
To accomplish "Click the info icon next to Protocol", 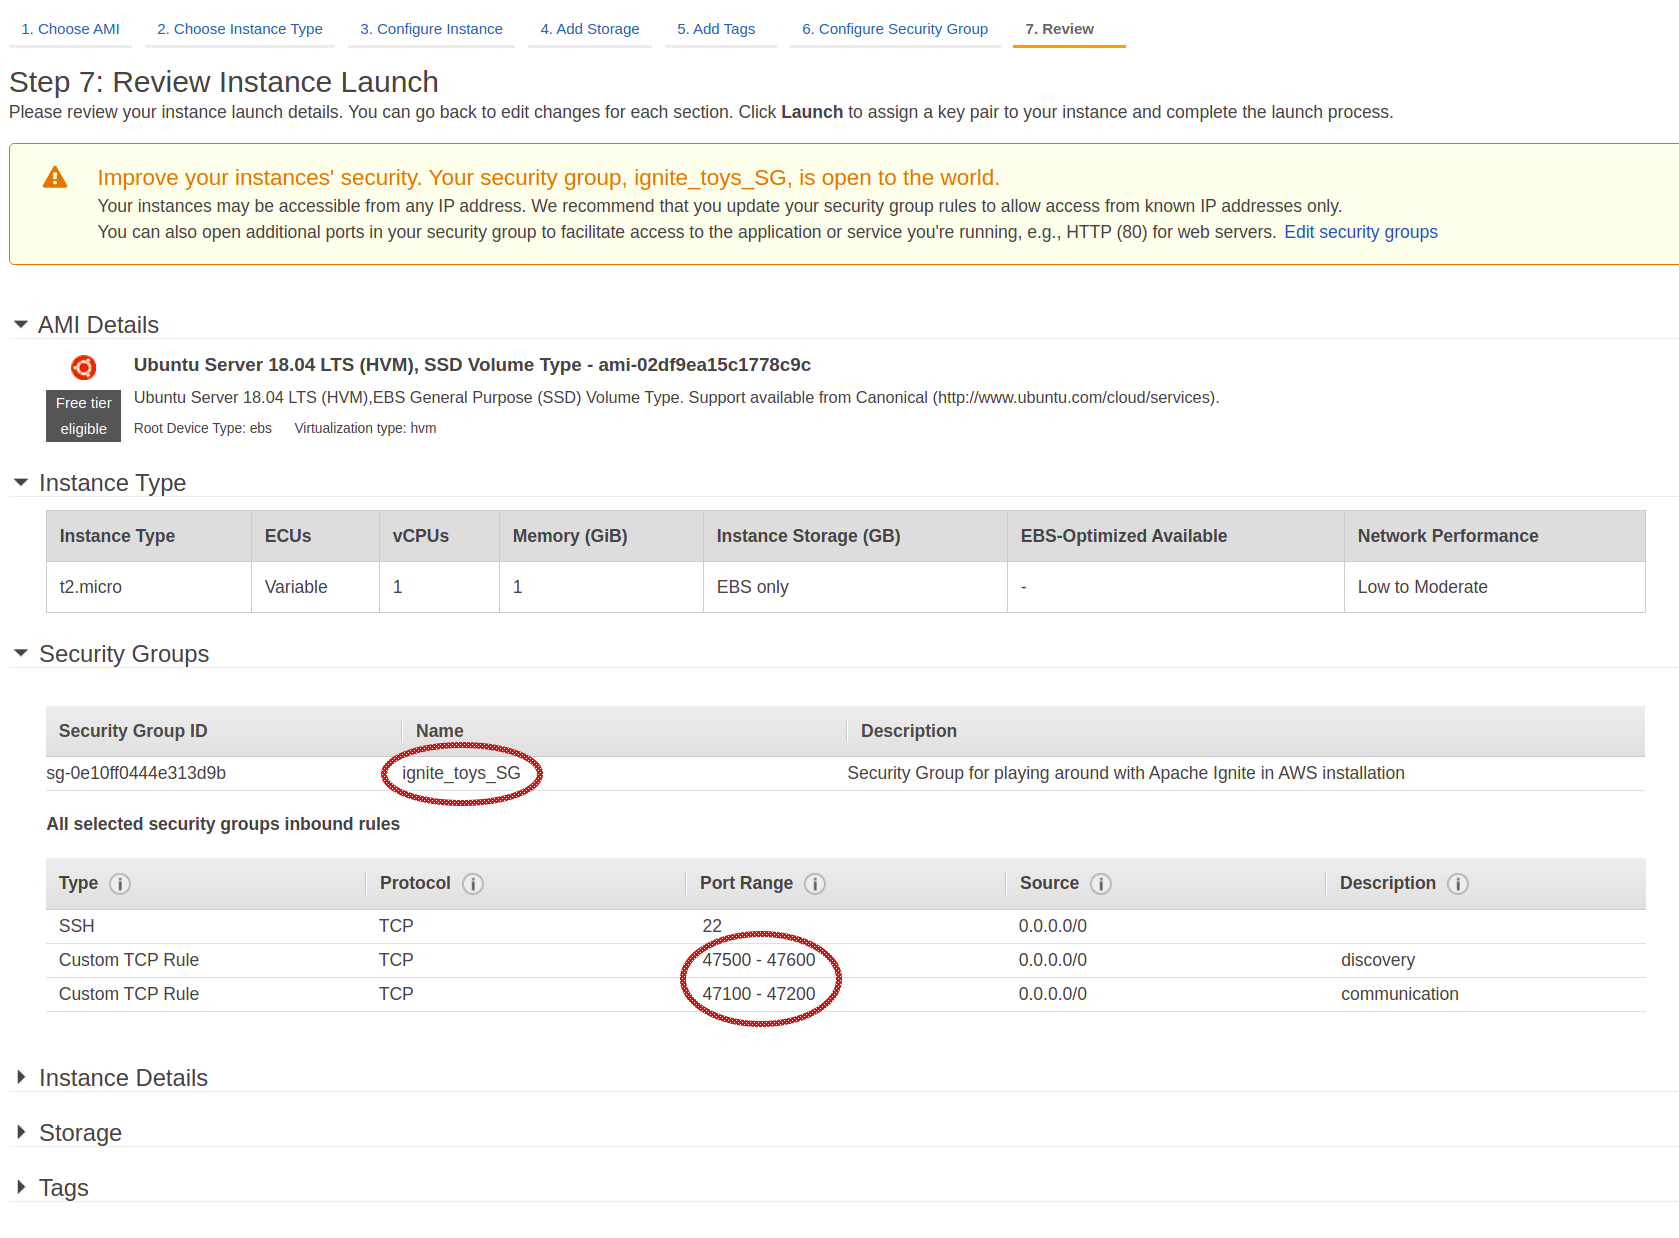I will pos(473,884).
